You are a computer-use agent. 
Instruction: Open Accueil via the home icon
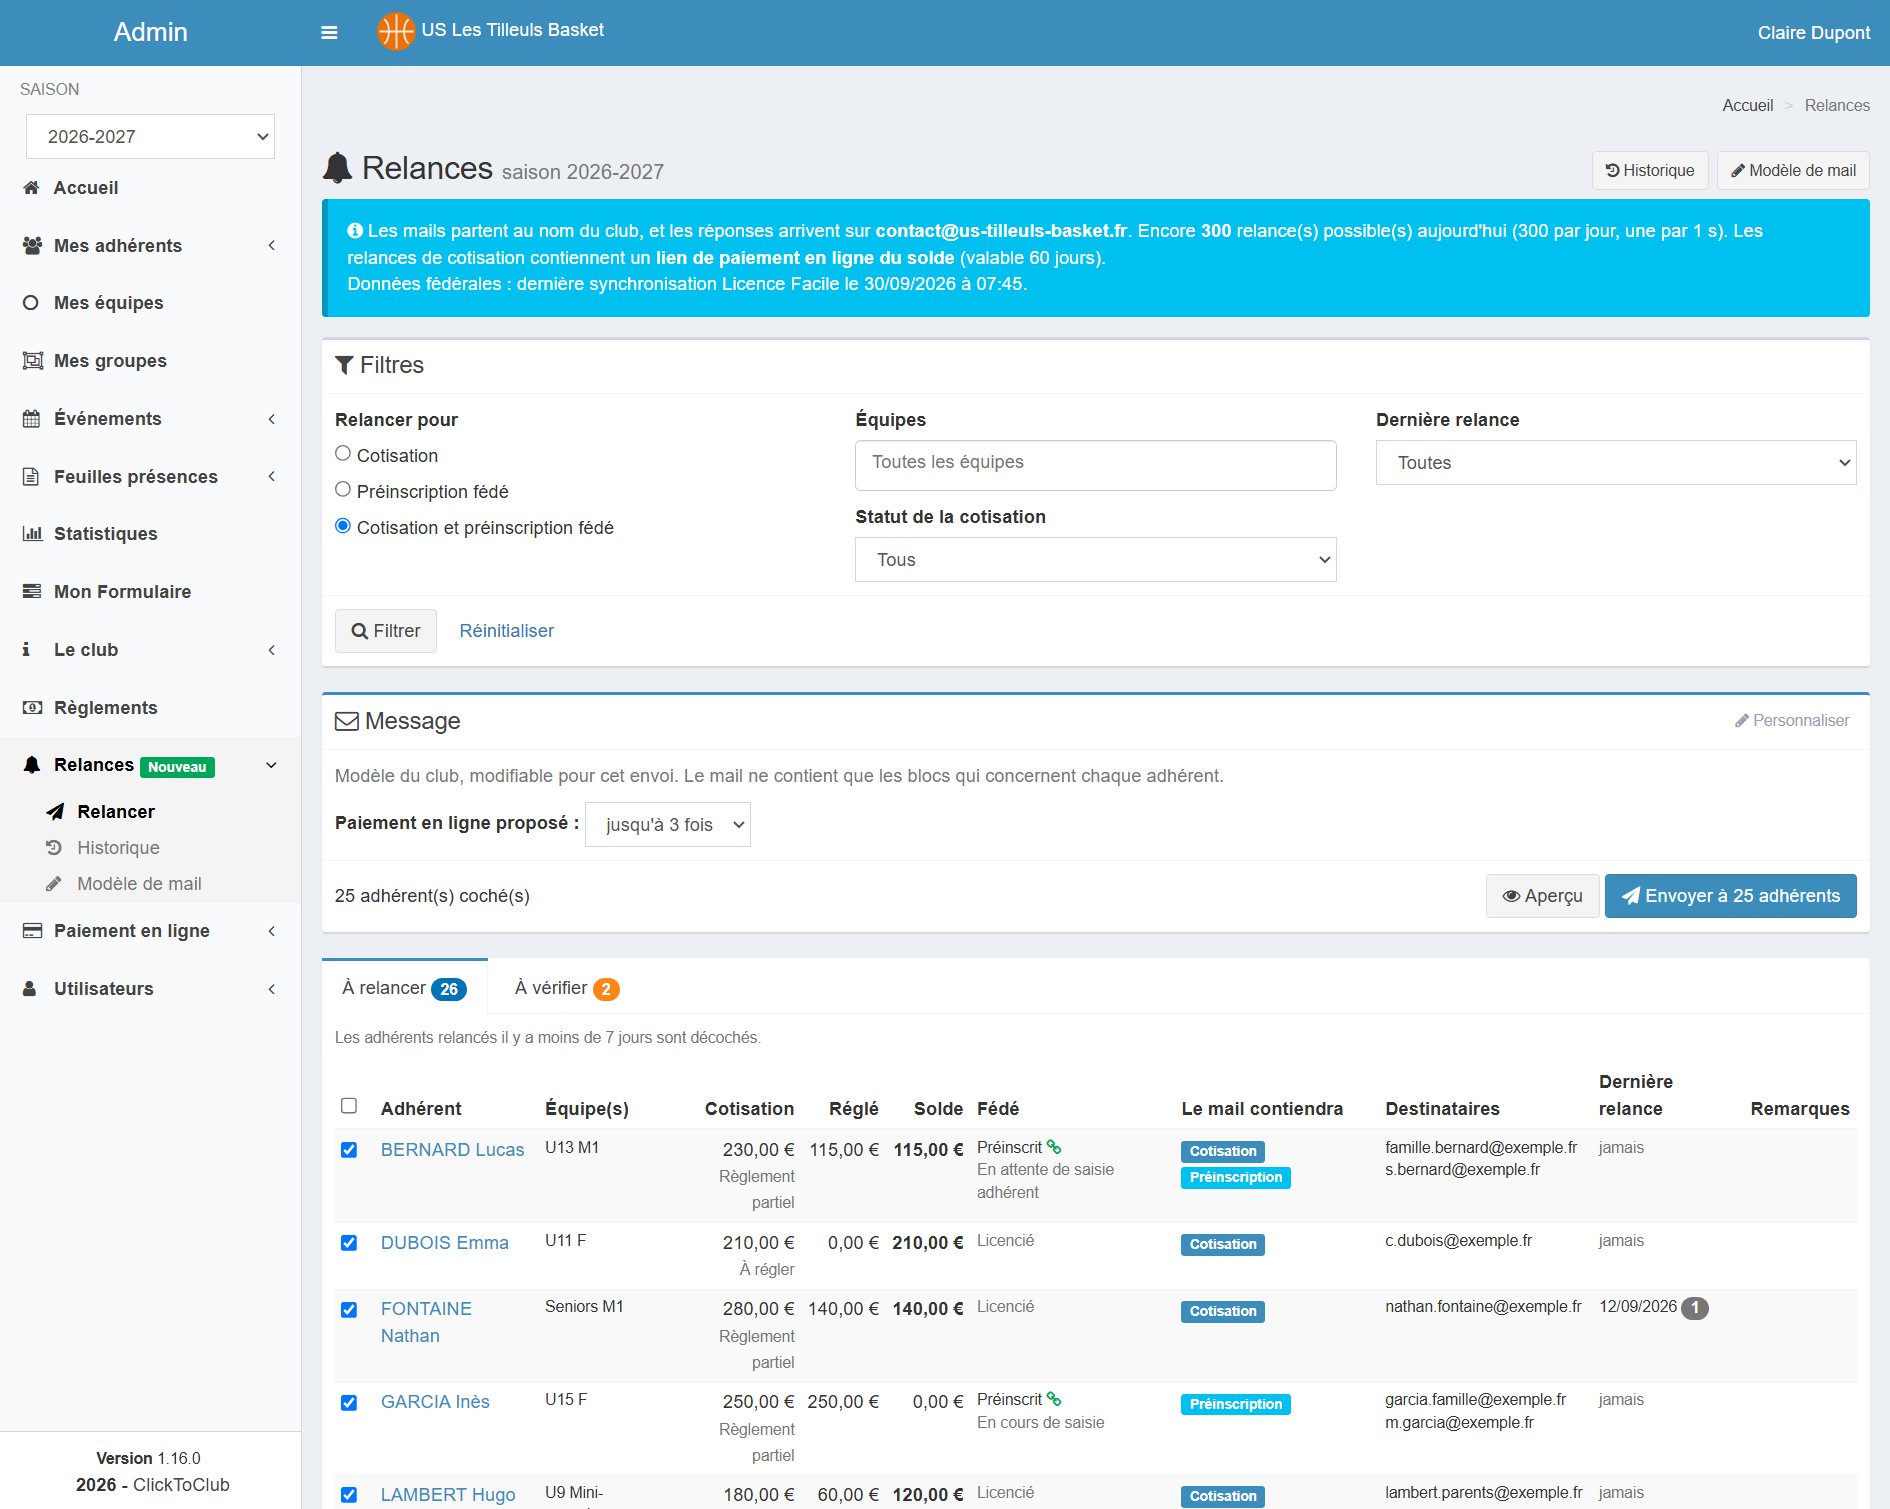tap(31, 188)
